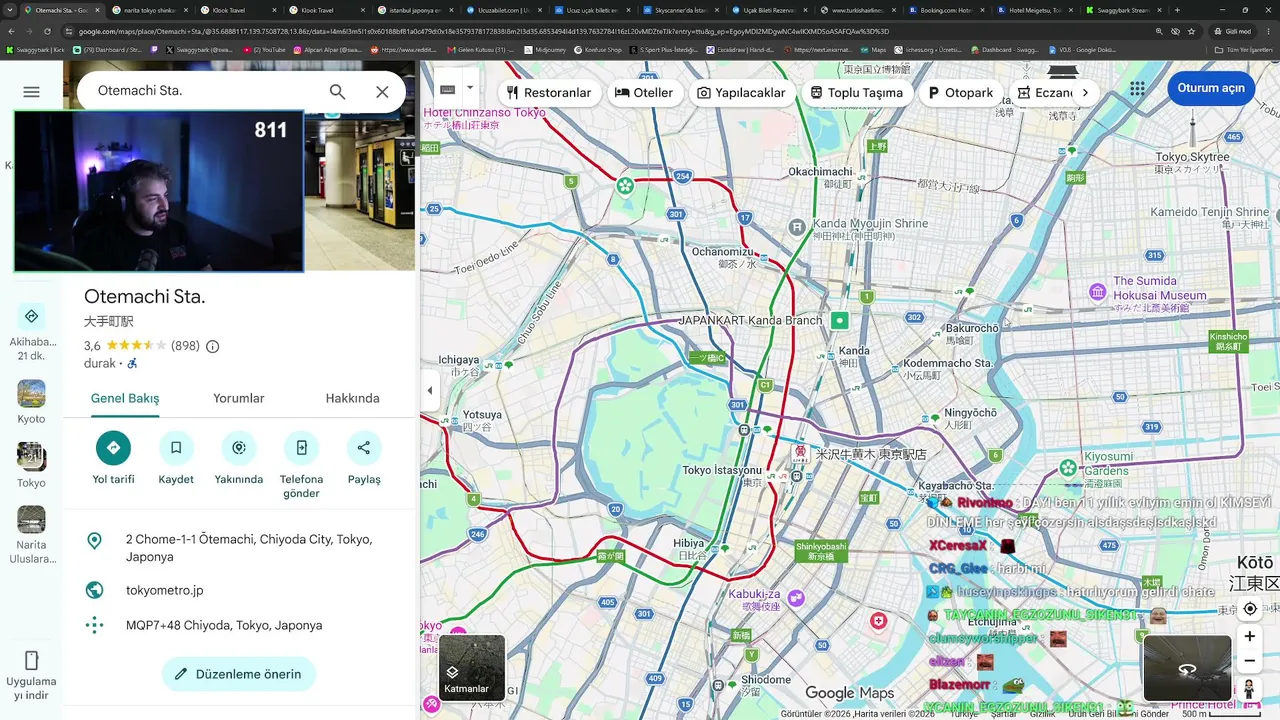
Task: Filter map by Restoranlar
Action: coord(549,92)
